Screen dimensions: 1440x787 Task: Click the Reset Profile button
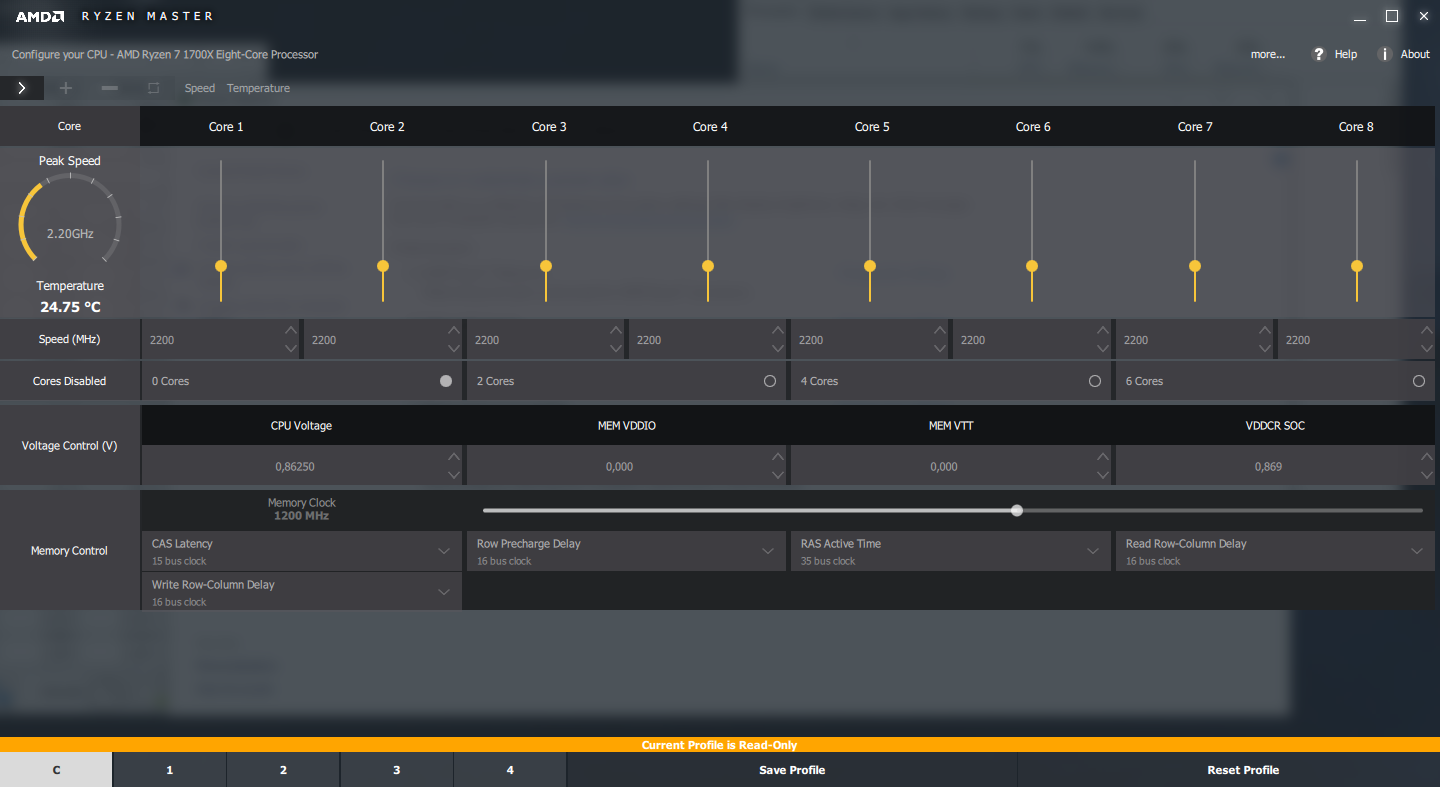point(1243,770)
